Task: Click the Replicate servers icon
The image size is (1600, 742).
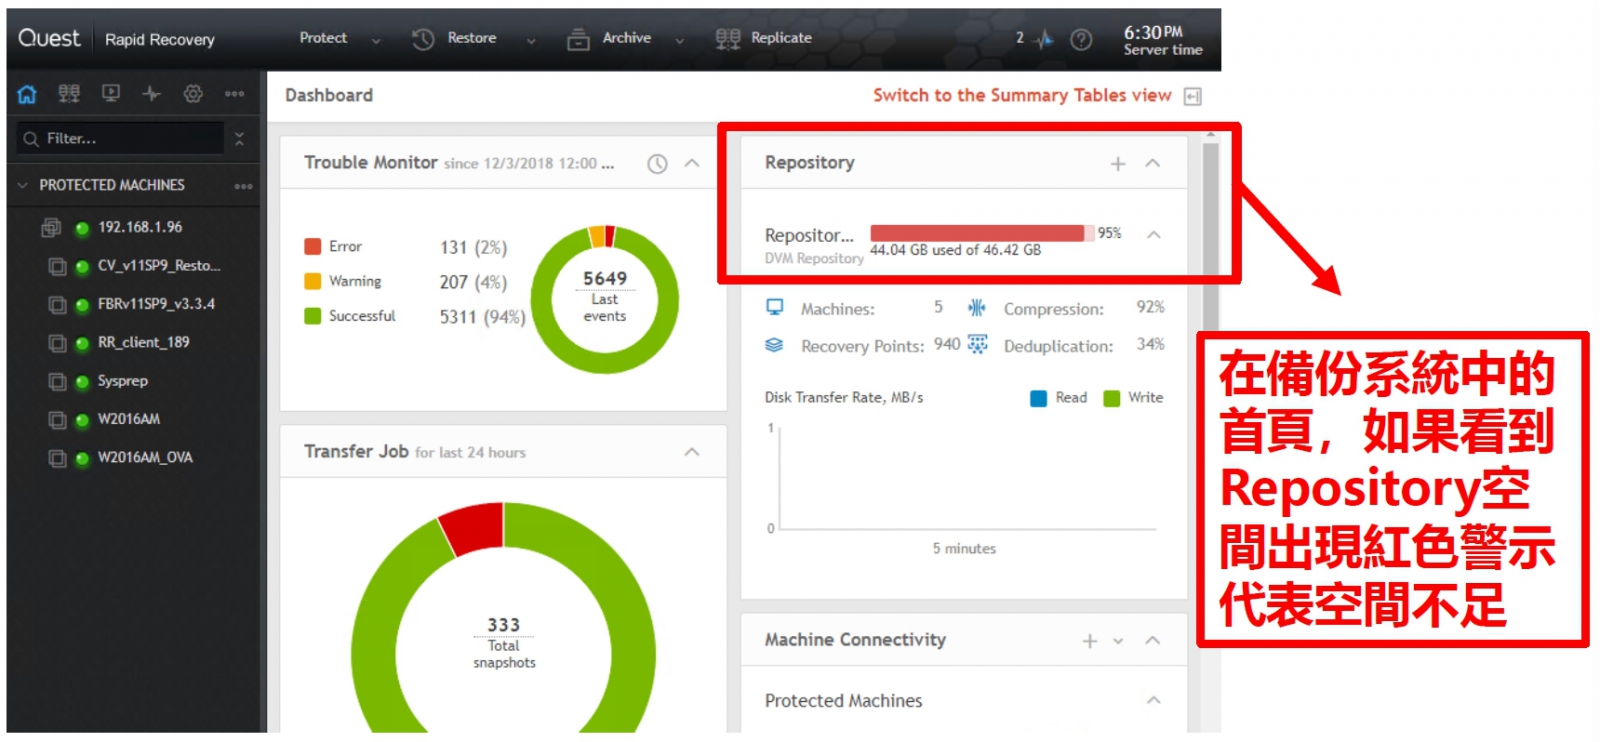Action: point(728,39)
